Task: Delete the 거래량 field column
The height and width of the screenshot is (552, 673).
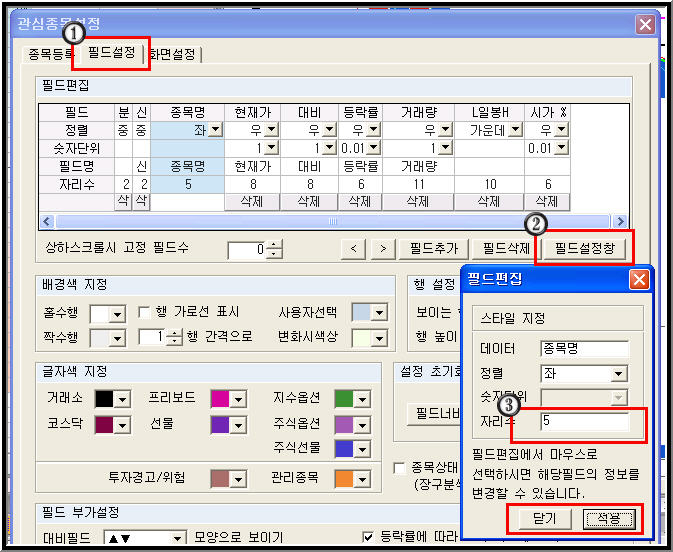Action: [x=418, y=201]
